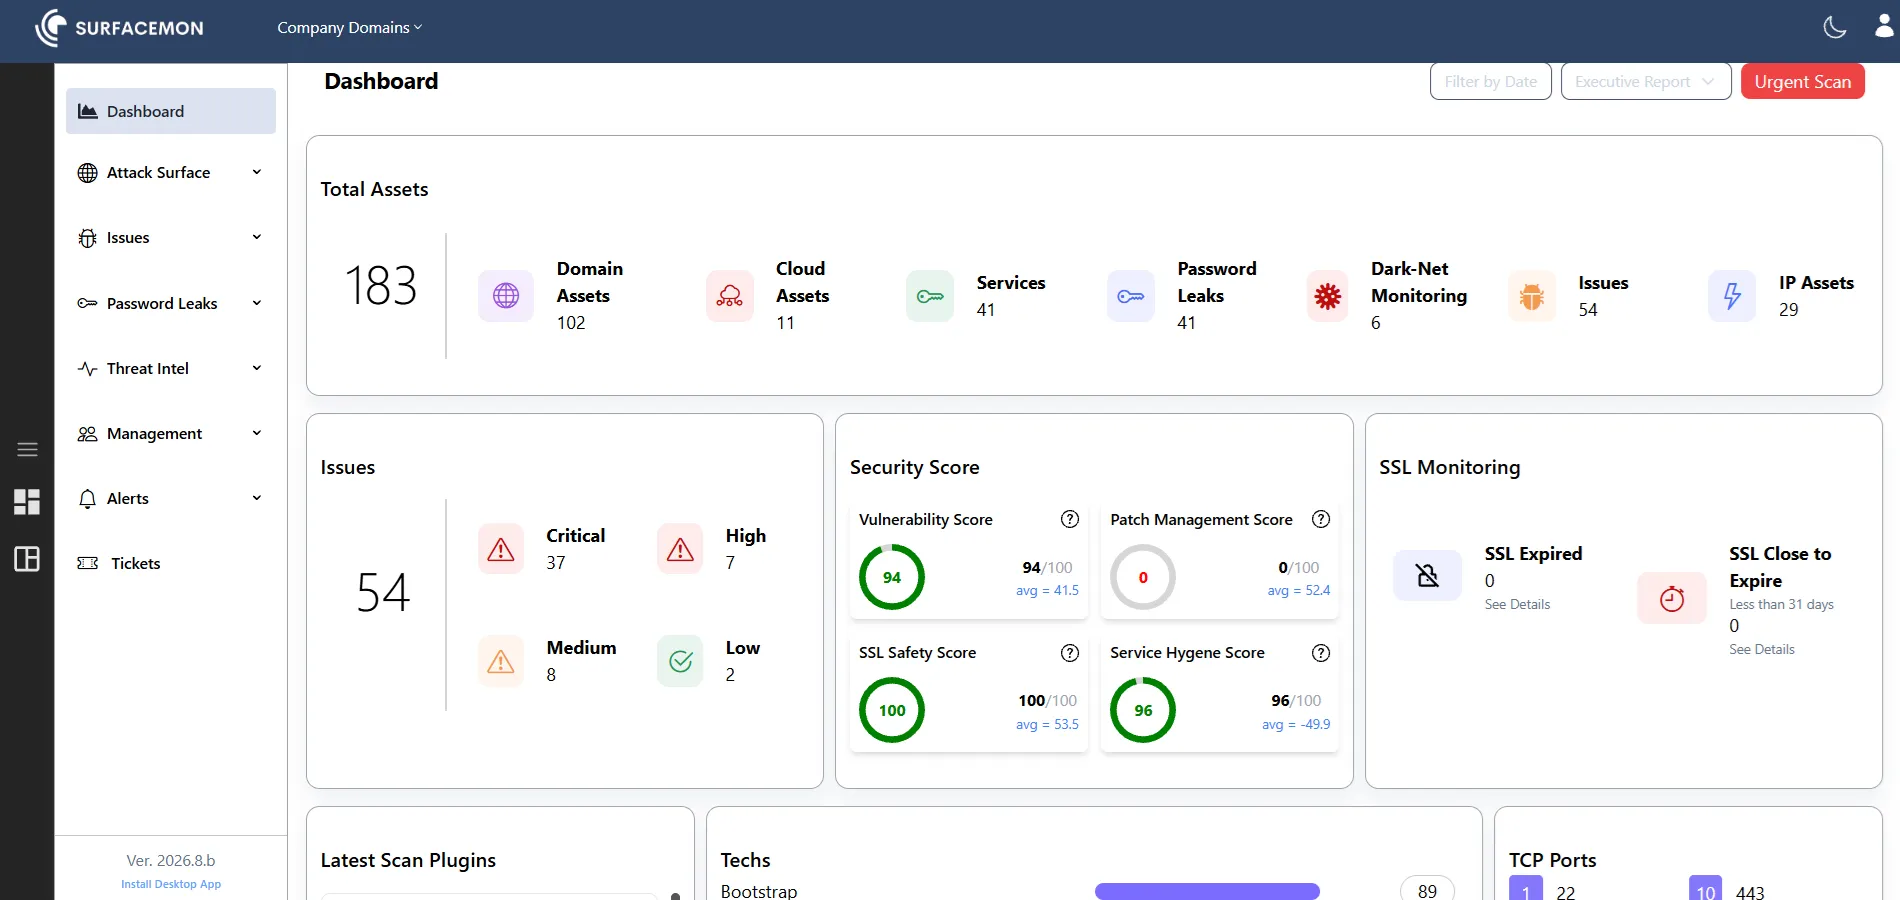1900x900 pixels.
Task: Click the SurfaceMon logo
Action: point(119,28)
